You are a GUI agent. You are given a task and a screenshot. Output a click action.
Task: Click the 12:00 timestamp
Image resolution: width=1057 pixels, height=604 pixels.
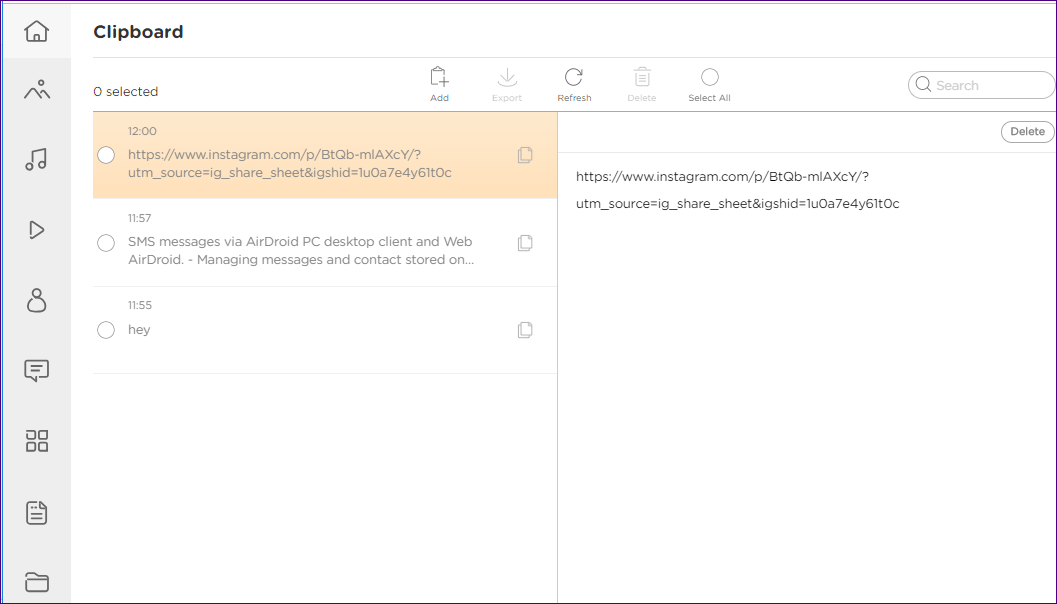pos(142,131)
